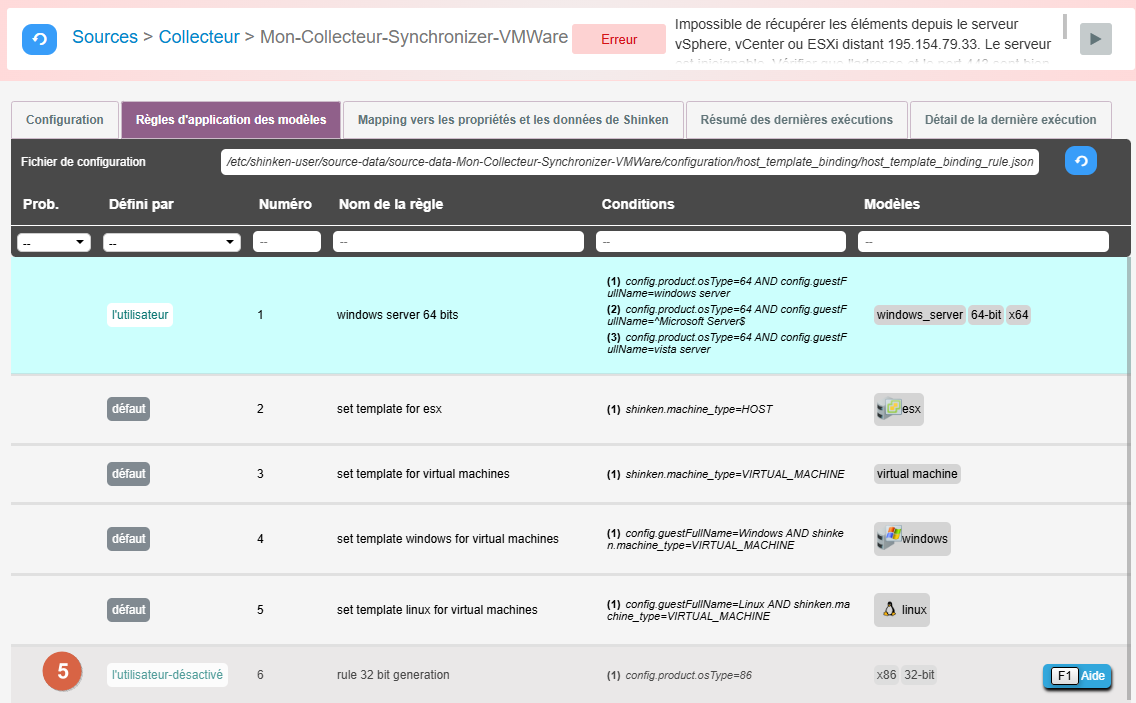Viewport: 1136px width, 703px height.
Task: Click the Conditions filter input field
Action: [720, 242]
